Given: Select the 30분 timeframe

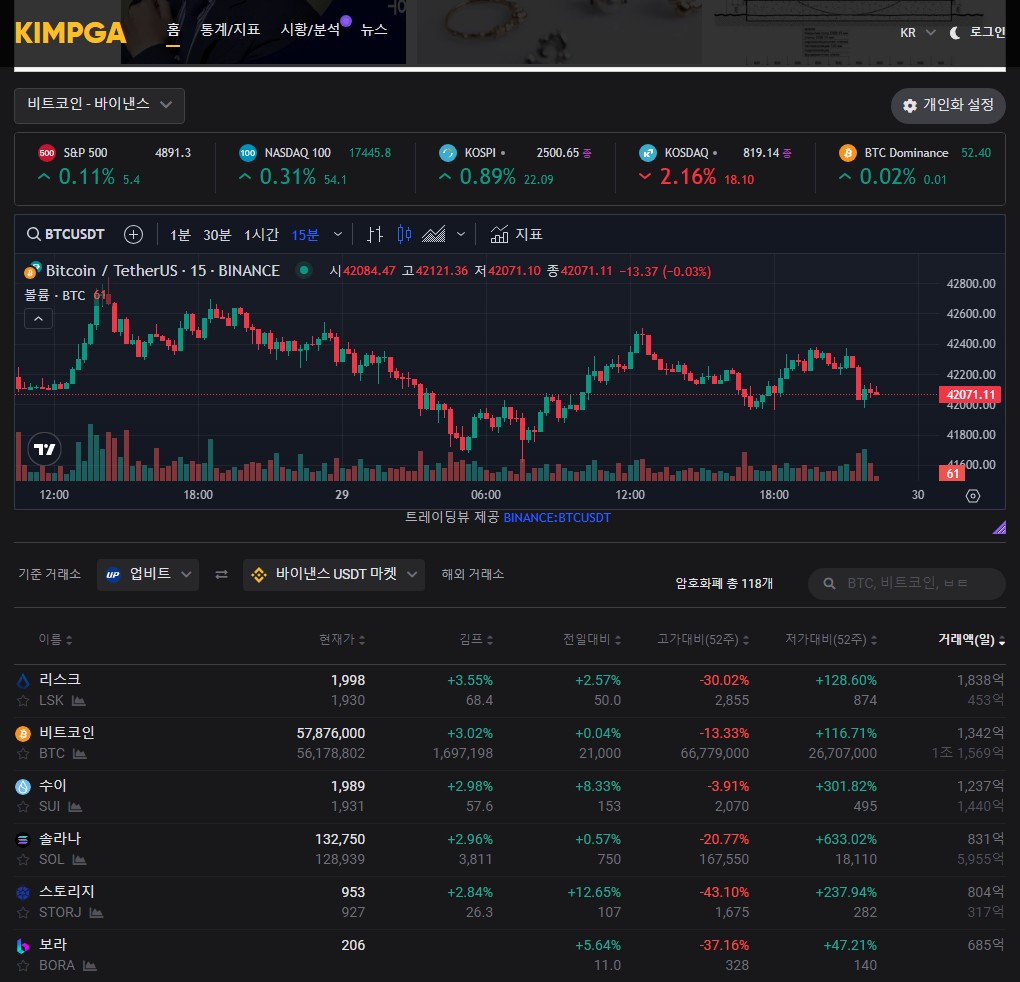Looking at the screenshot, I should [217, 235].
